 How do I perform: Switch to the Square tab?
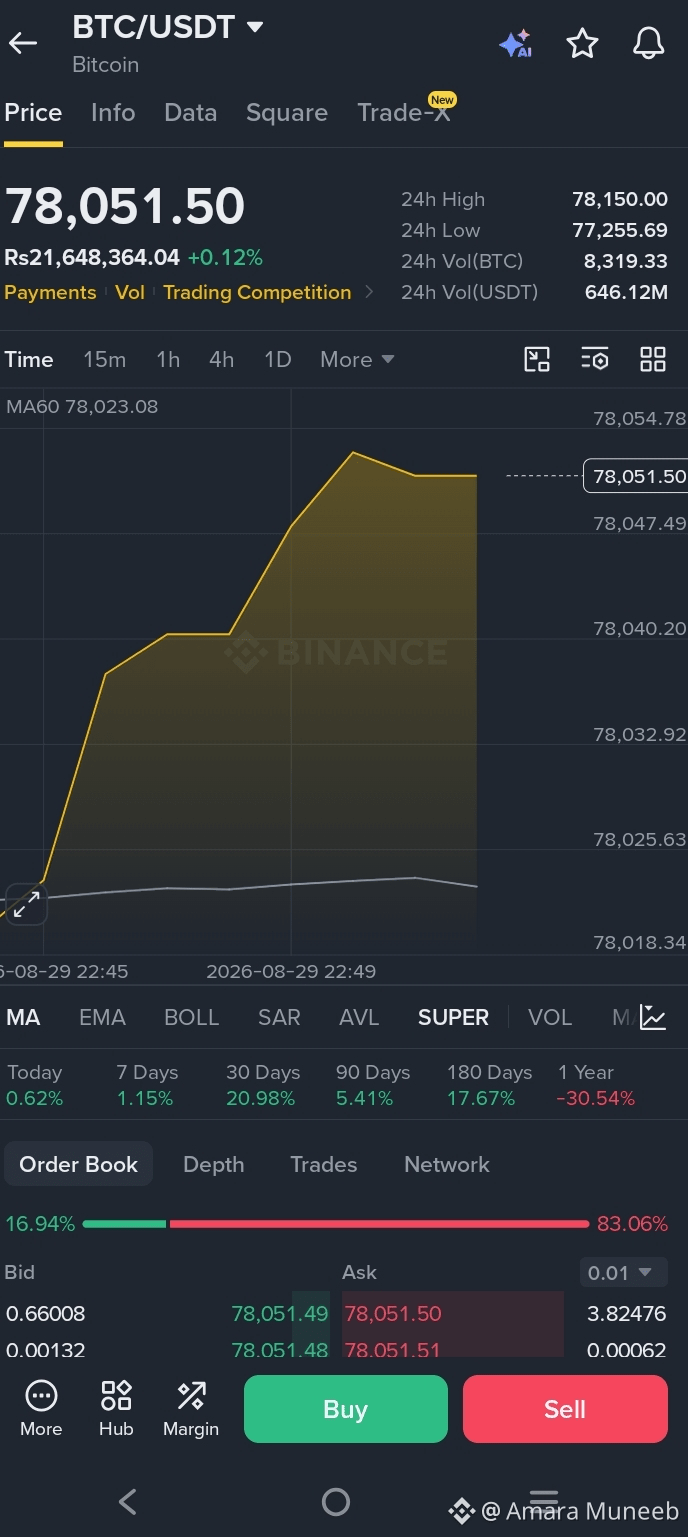(287, 113)
